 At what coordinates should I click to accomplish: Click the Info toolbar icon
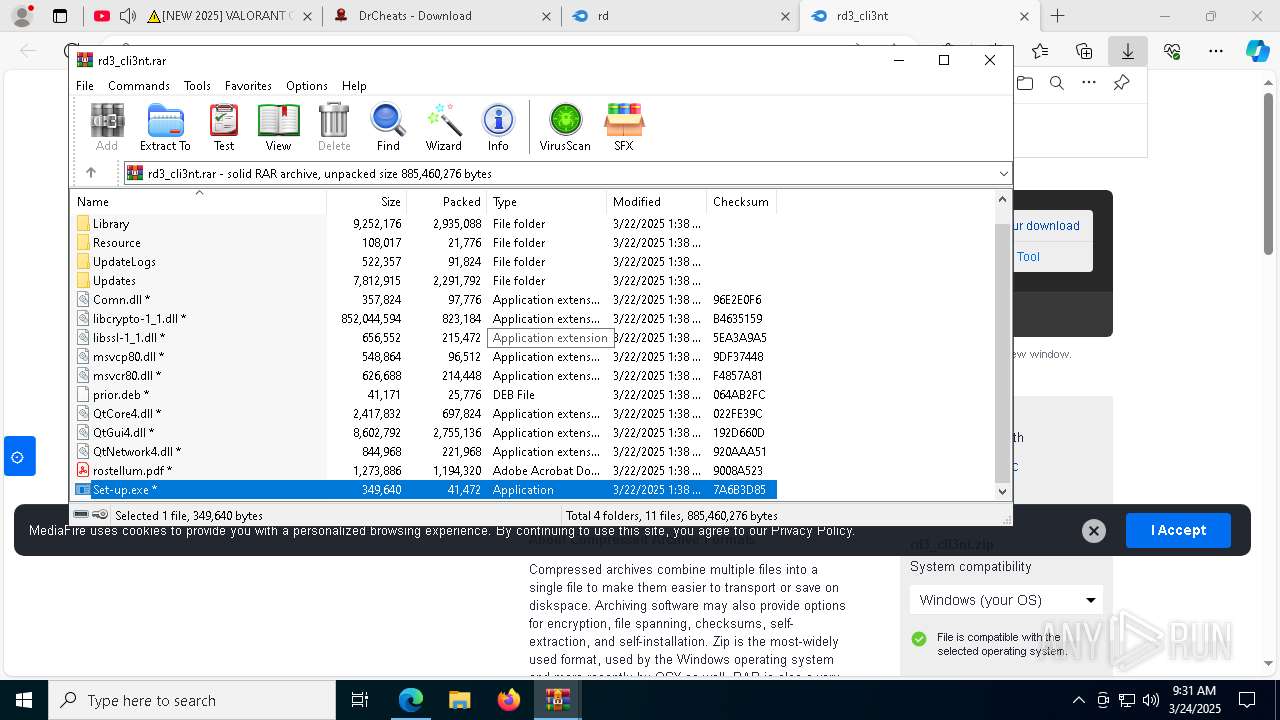pos(498,127)
